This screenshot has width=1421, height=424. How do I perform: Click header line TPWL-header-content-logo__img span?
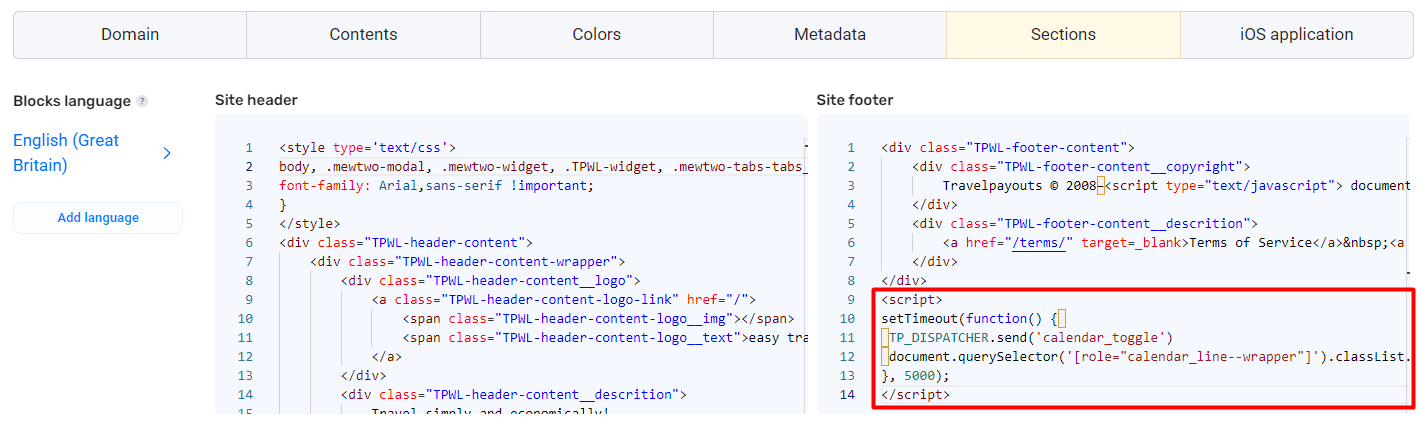tap(598, 318)
